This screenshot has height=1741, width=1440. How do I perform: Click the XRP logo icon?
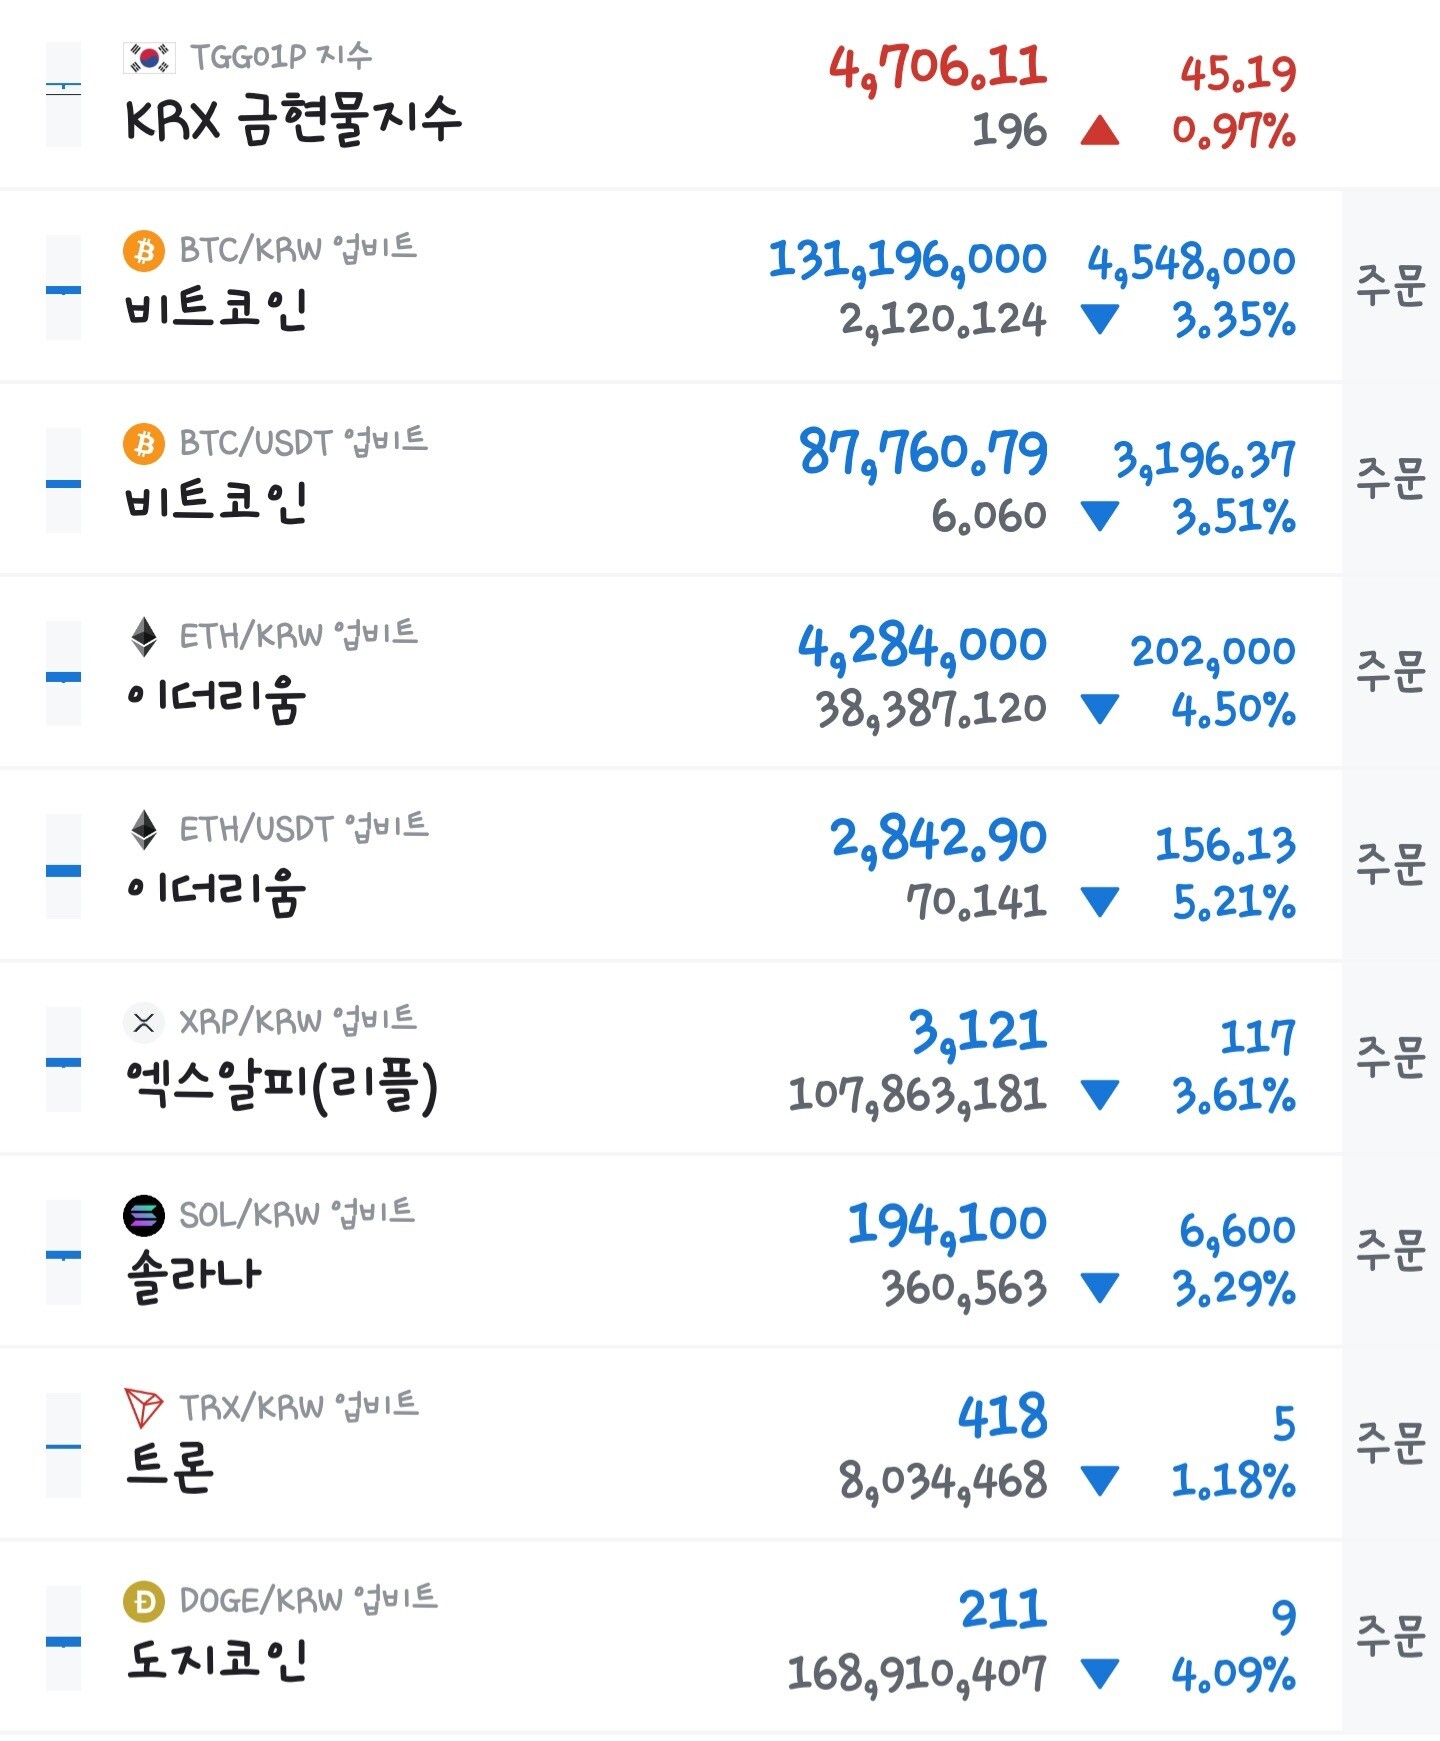click(x=144, y=1022)
